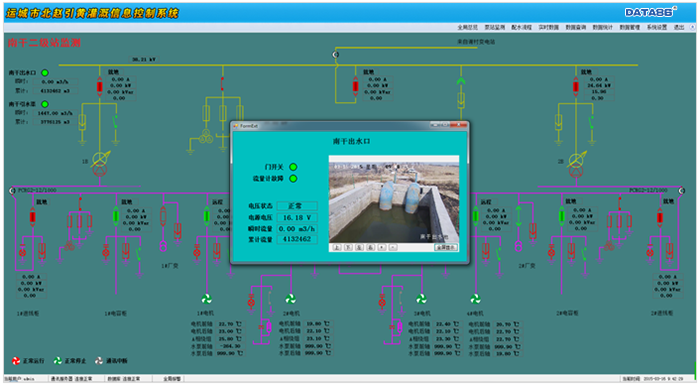Click the 上 camera control button
700x385 pixels.
(x=337, y=247)
